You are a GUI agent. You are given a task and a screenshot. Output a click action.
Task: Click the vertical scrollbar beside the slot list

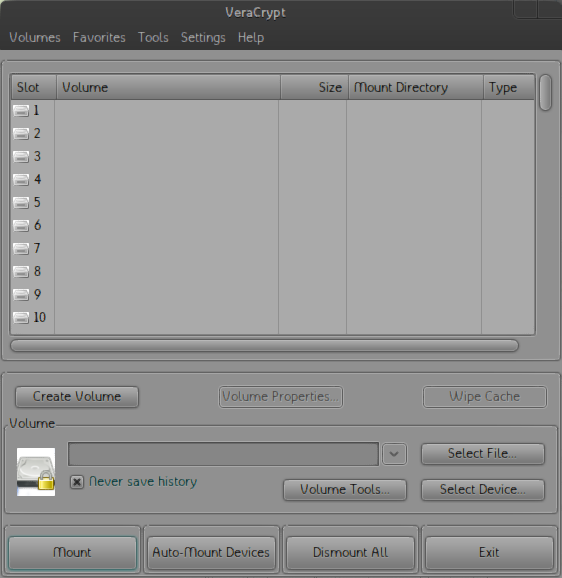tap(545, 93)
